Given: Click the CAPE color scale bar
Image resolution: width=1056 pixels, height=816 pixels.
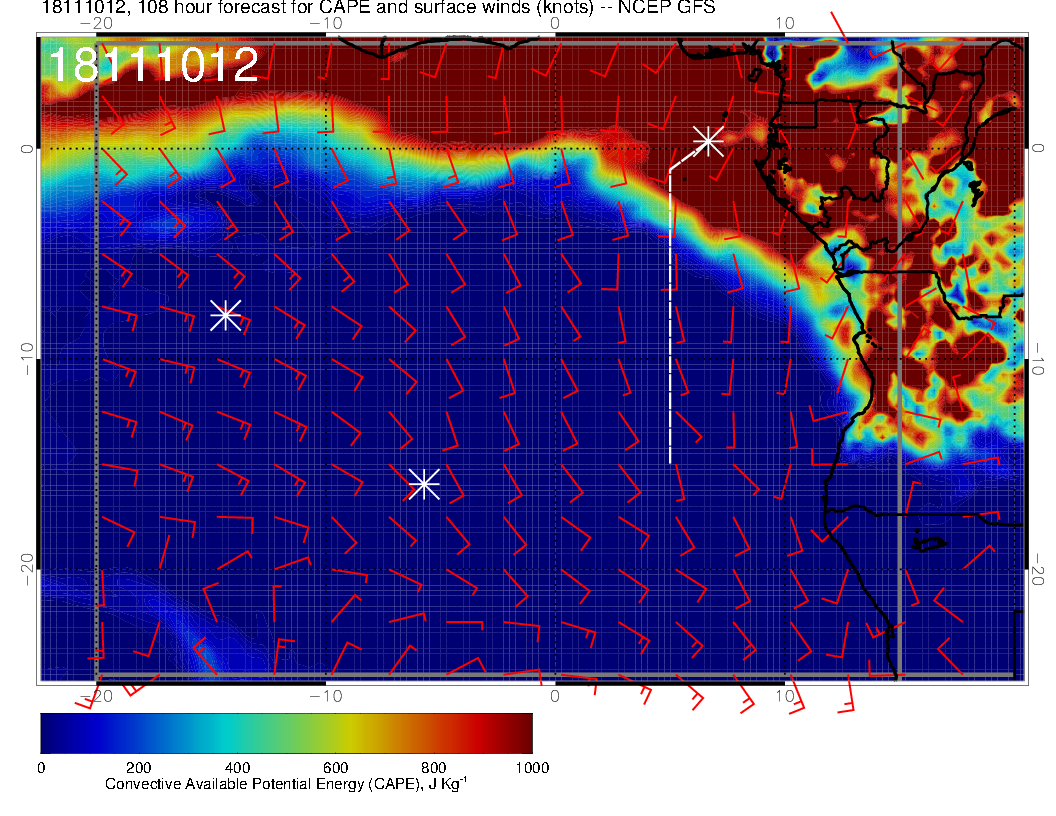Looking at the screenshot, I should pos(286,733).
